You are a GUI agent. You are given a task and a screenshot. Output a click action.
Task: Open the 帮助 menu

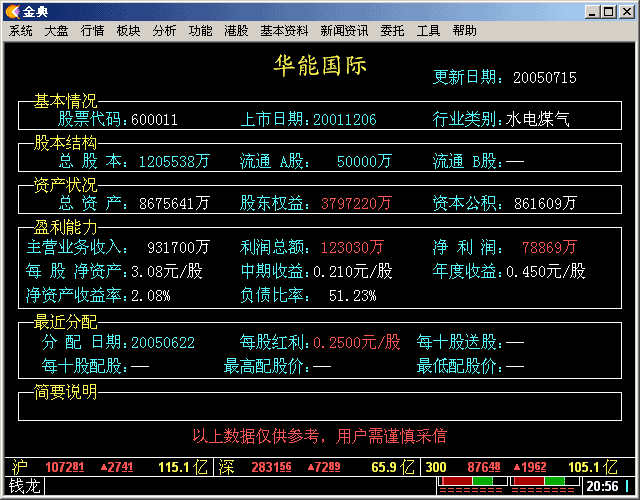[464, 31]
